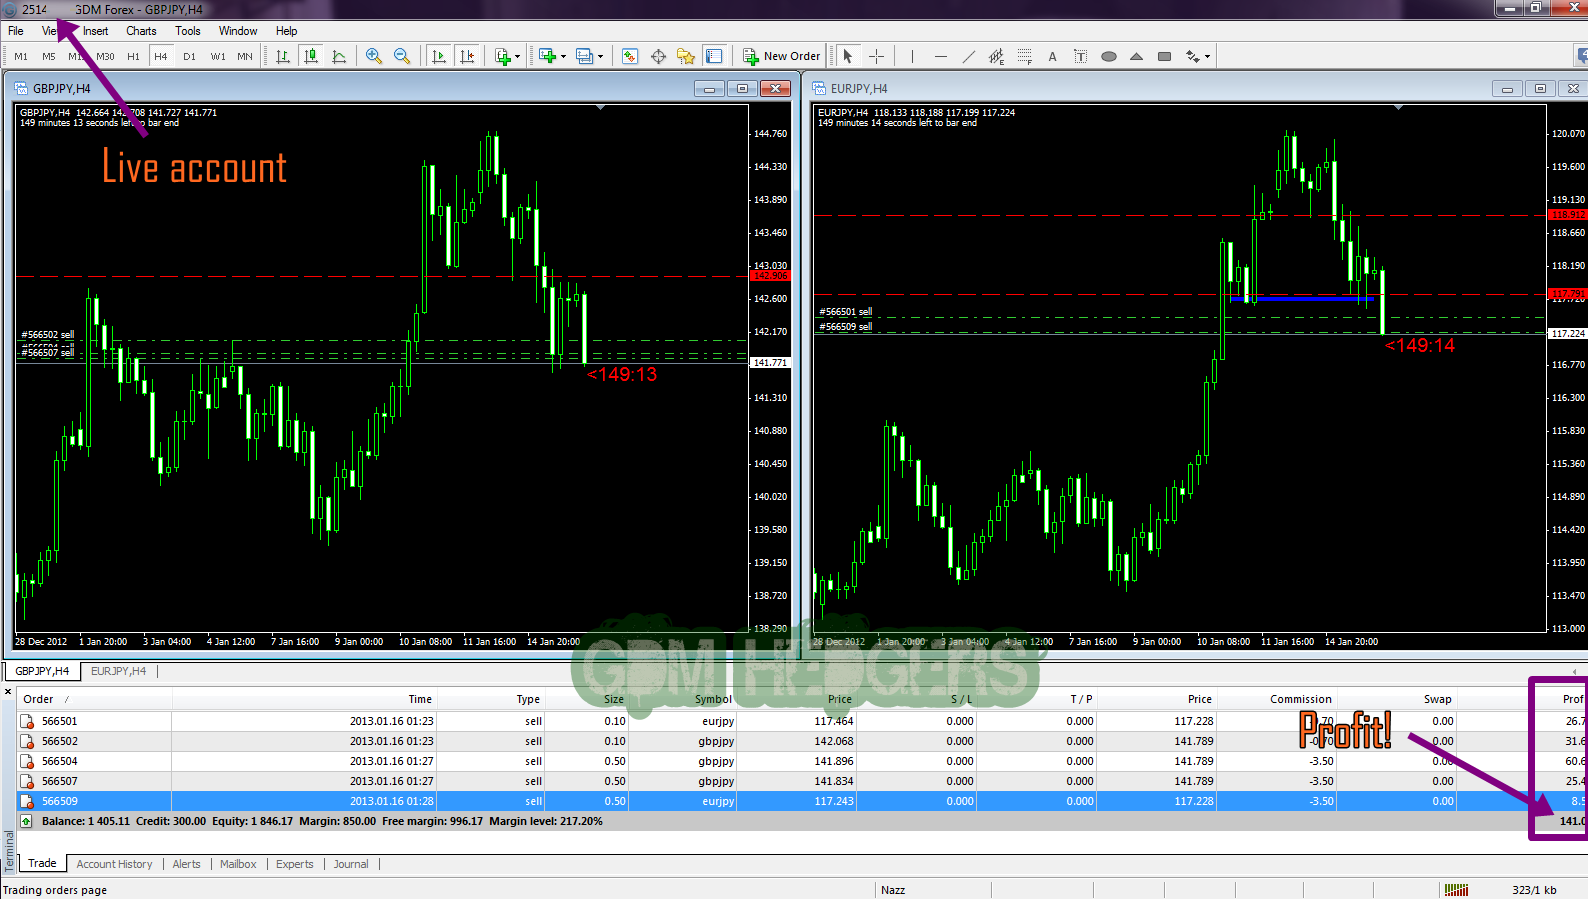Pick the draw trendline tool
Image resolution: width=1588 pixels, height=900 pixels.
tap(968, 56)
